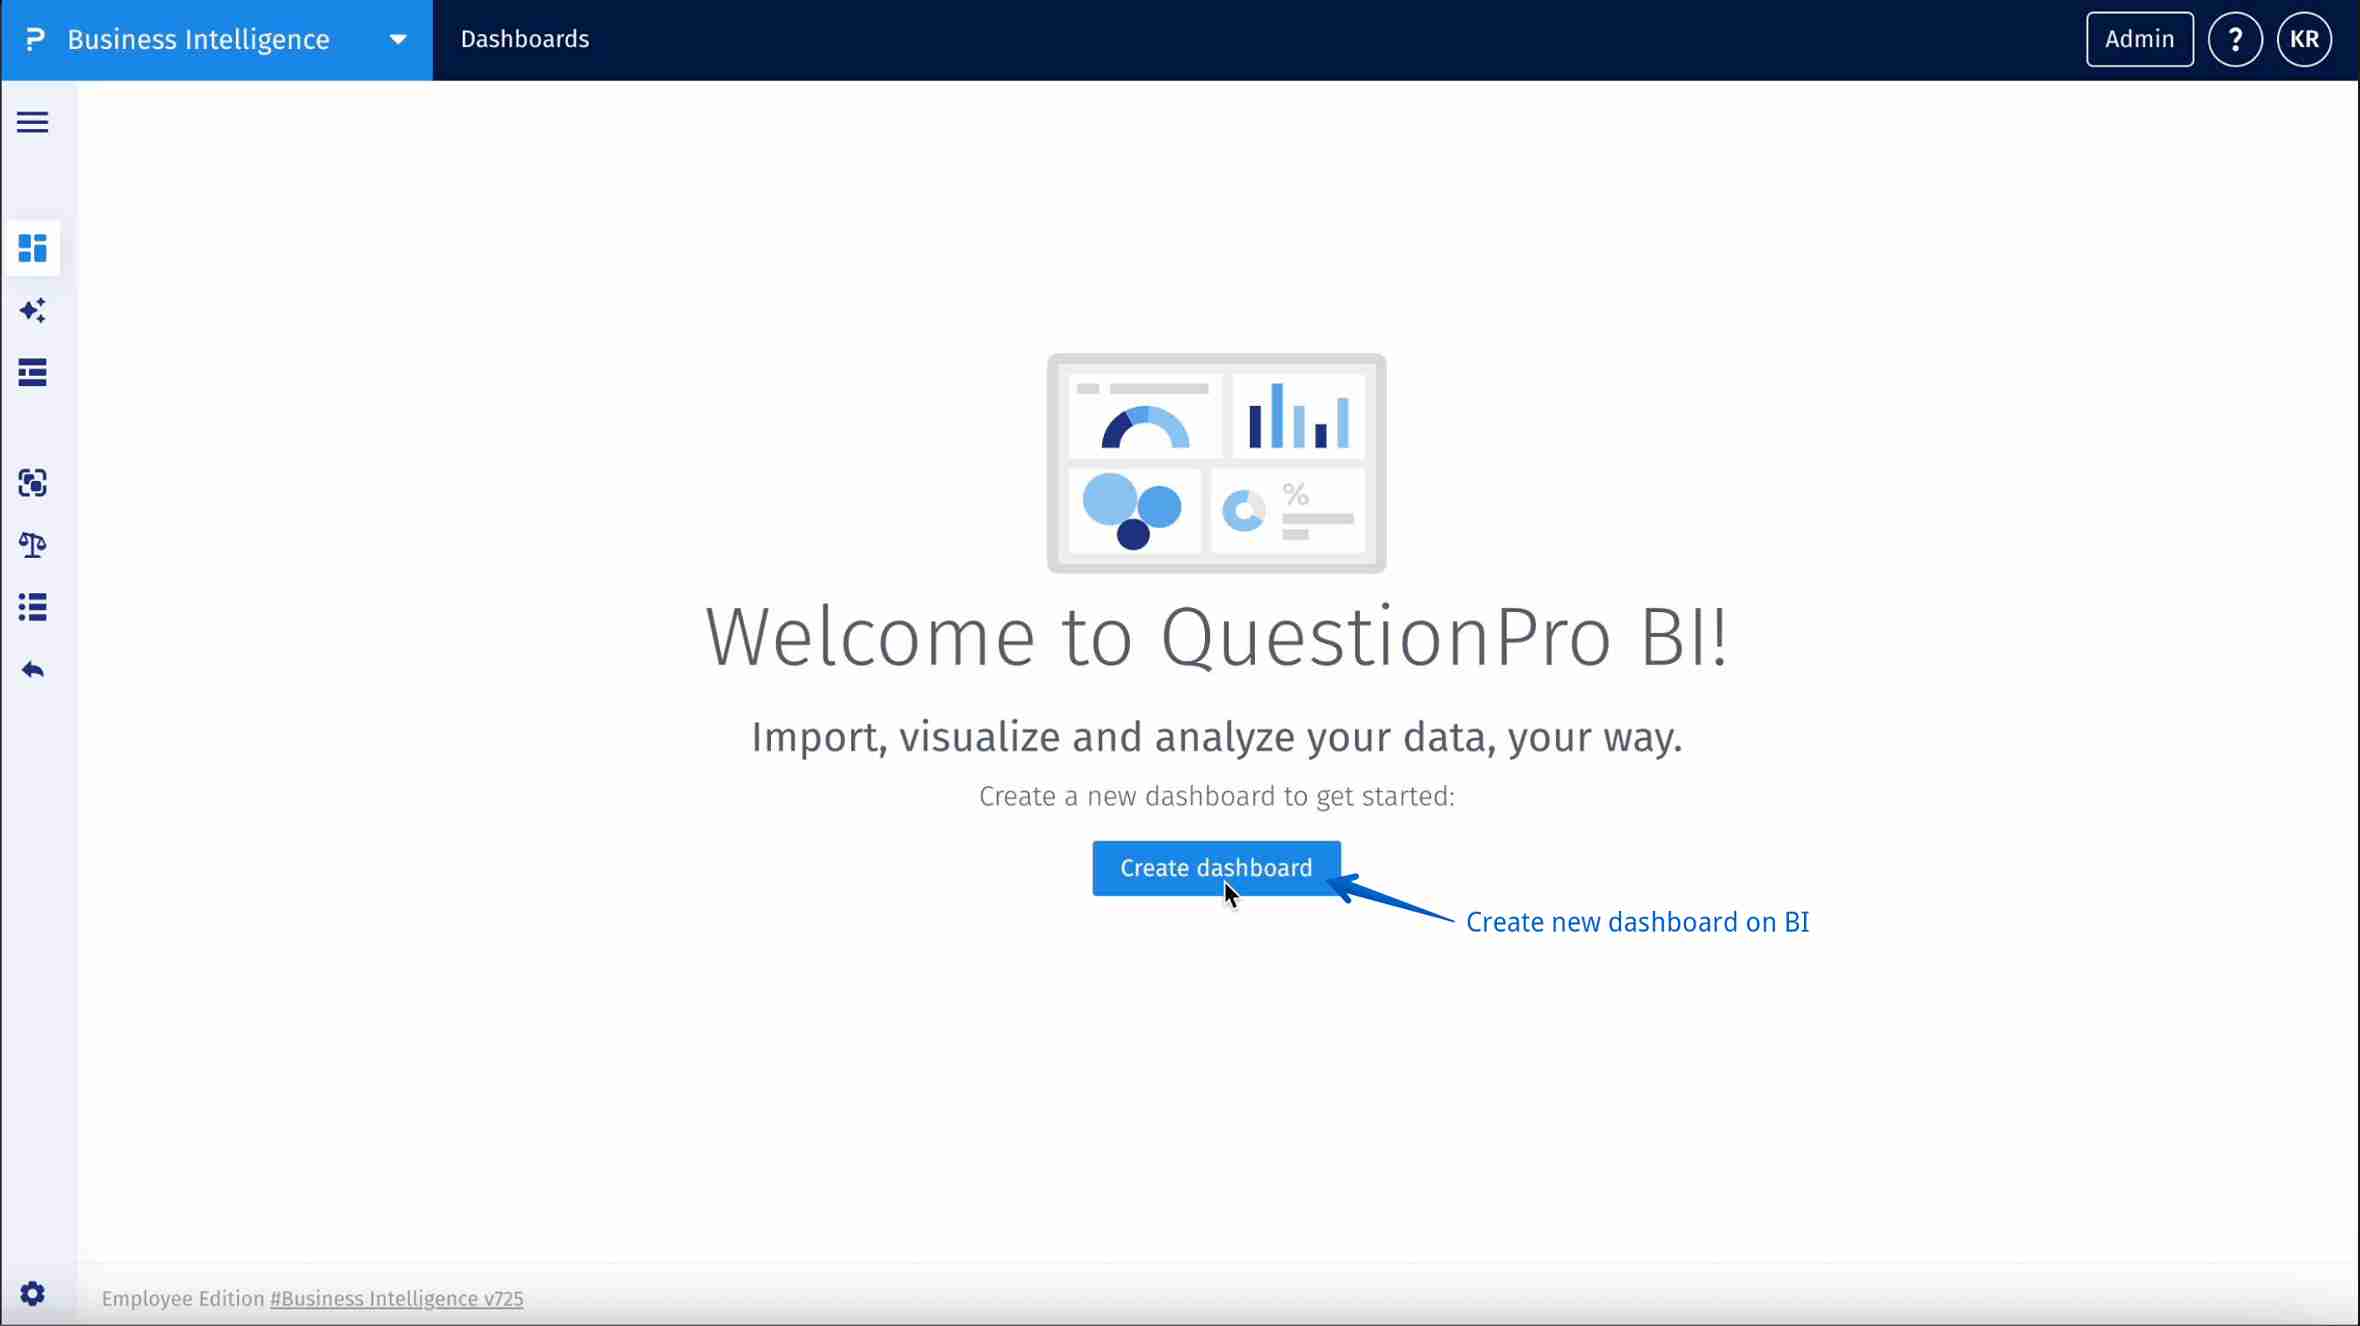Open the widgets layout icon in sidebar
This screenshot has width=2360, height=1326.
tap(32, 373)
